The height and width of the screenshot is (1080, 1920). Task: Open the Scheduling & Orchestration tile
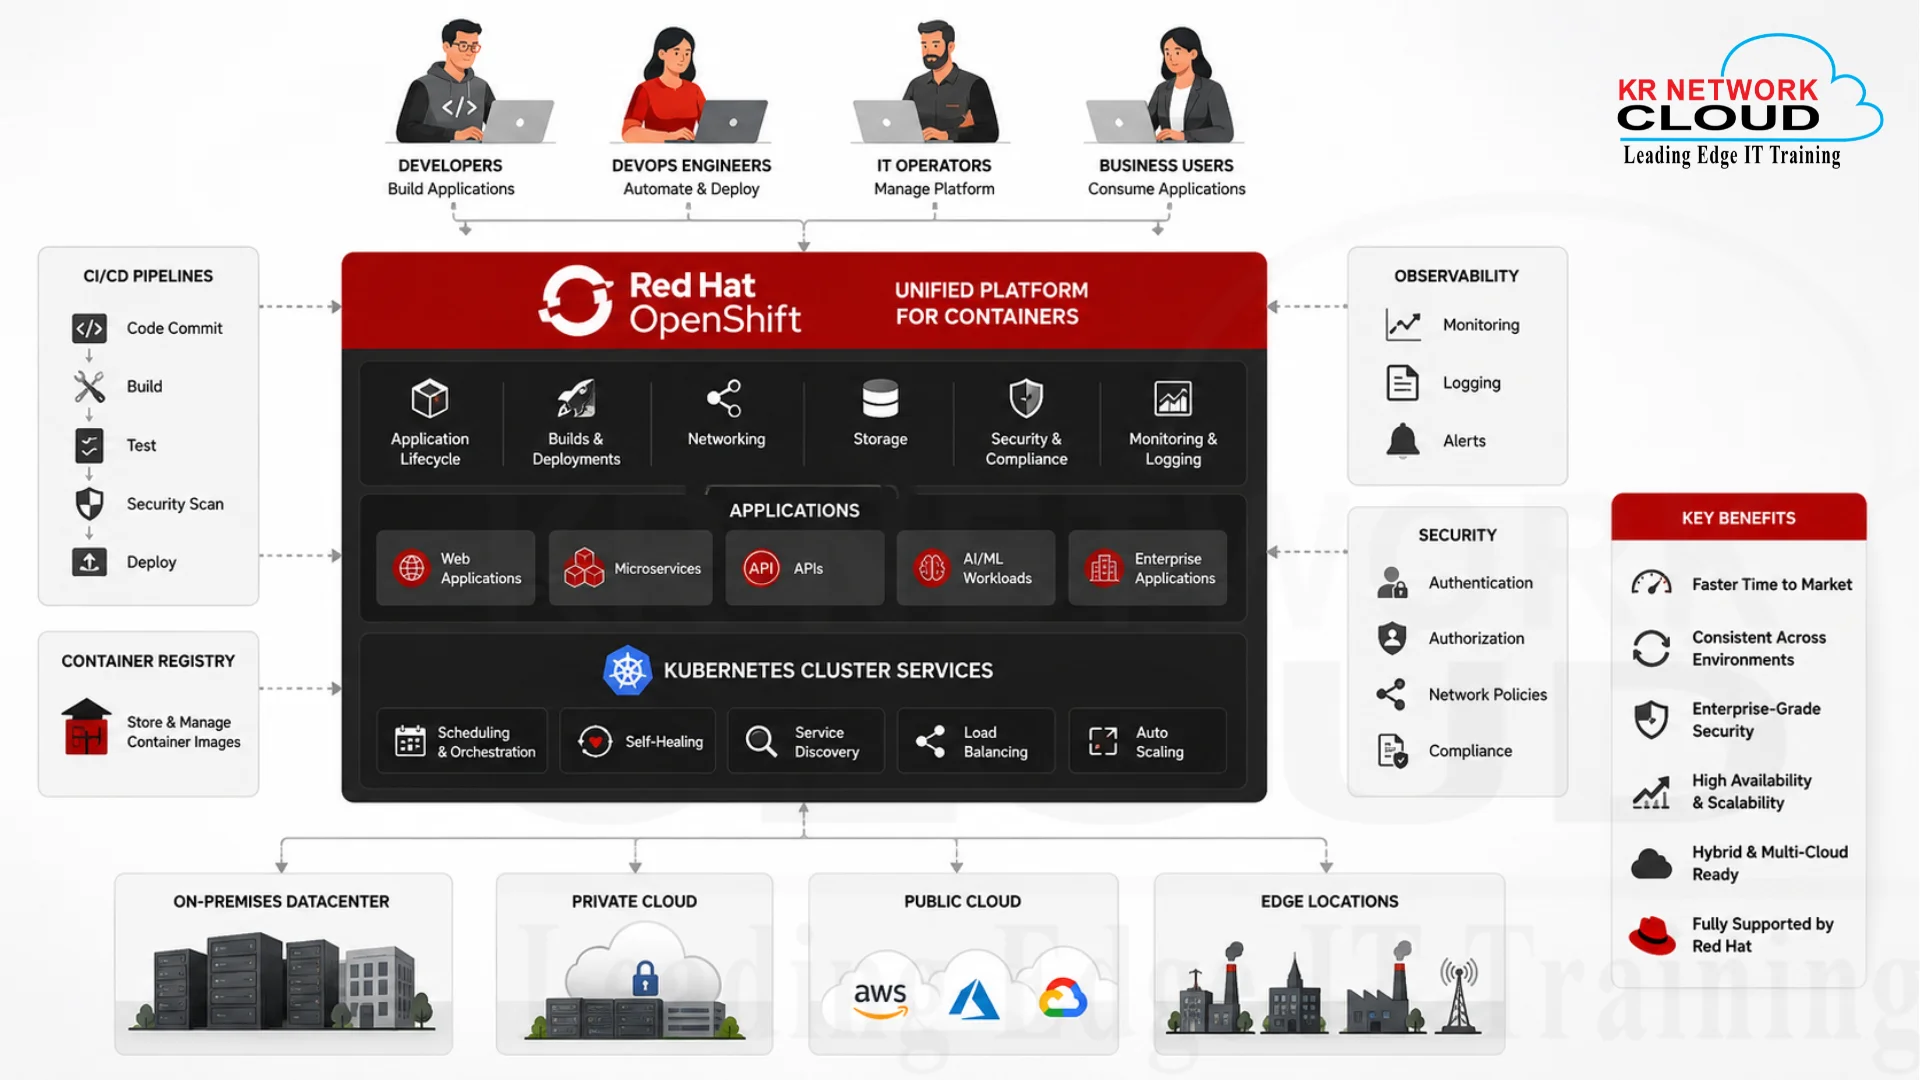click(x=462, y=741)
